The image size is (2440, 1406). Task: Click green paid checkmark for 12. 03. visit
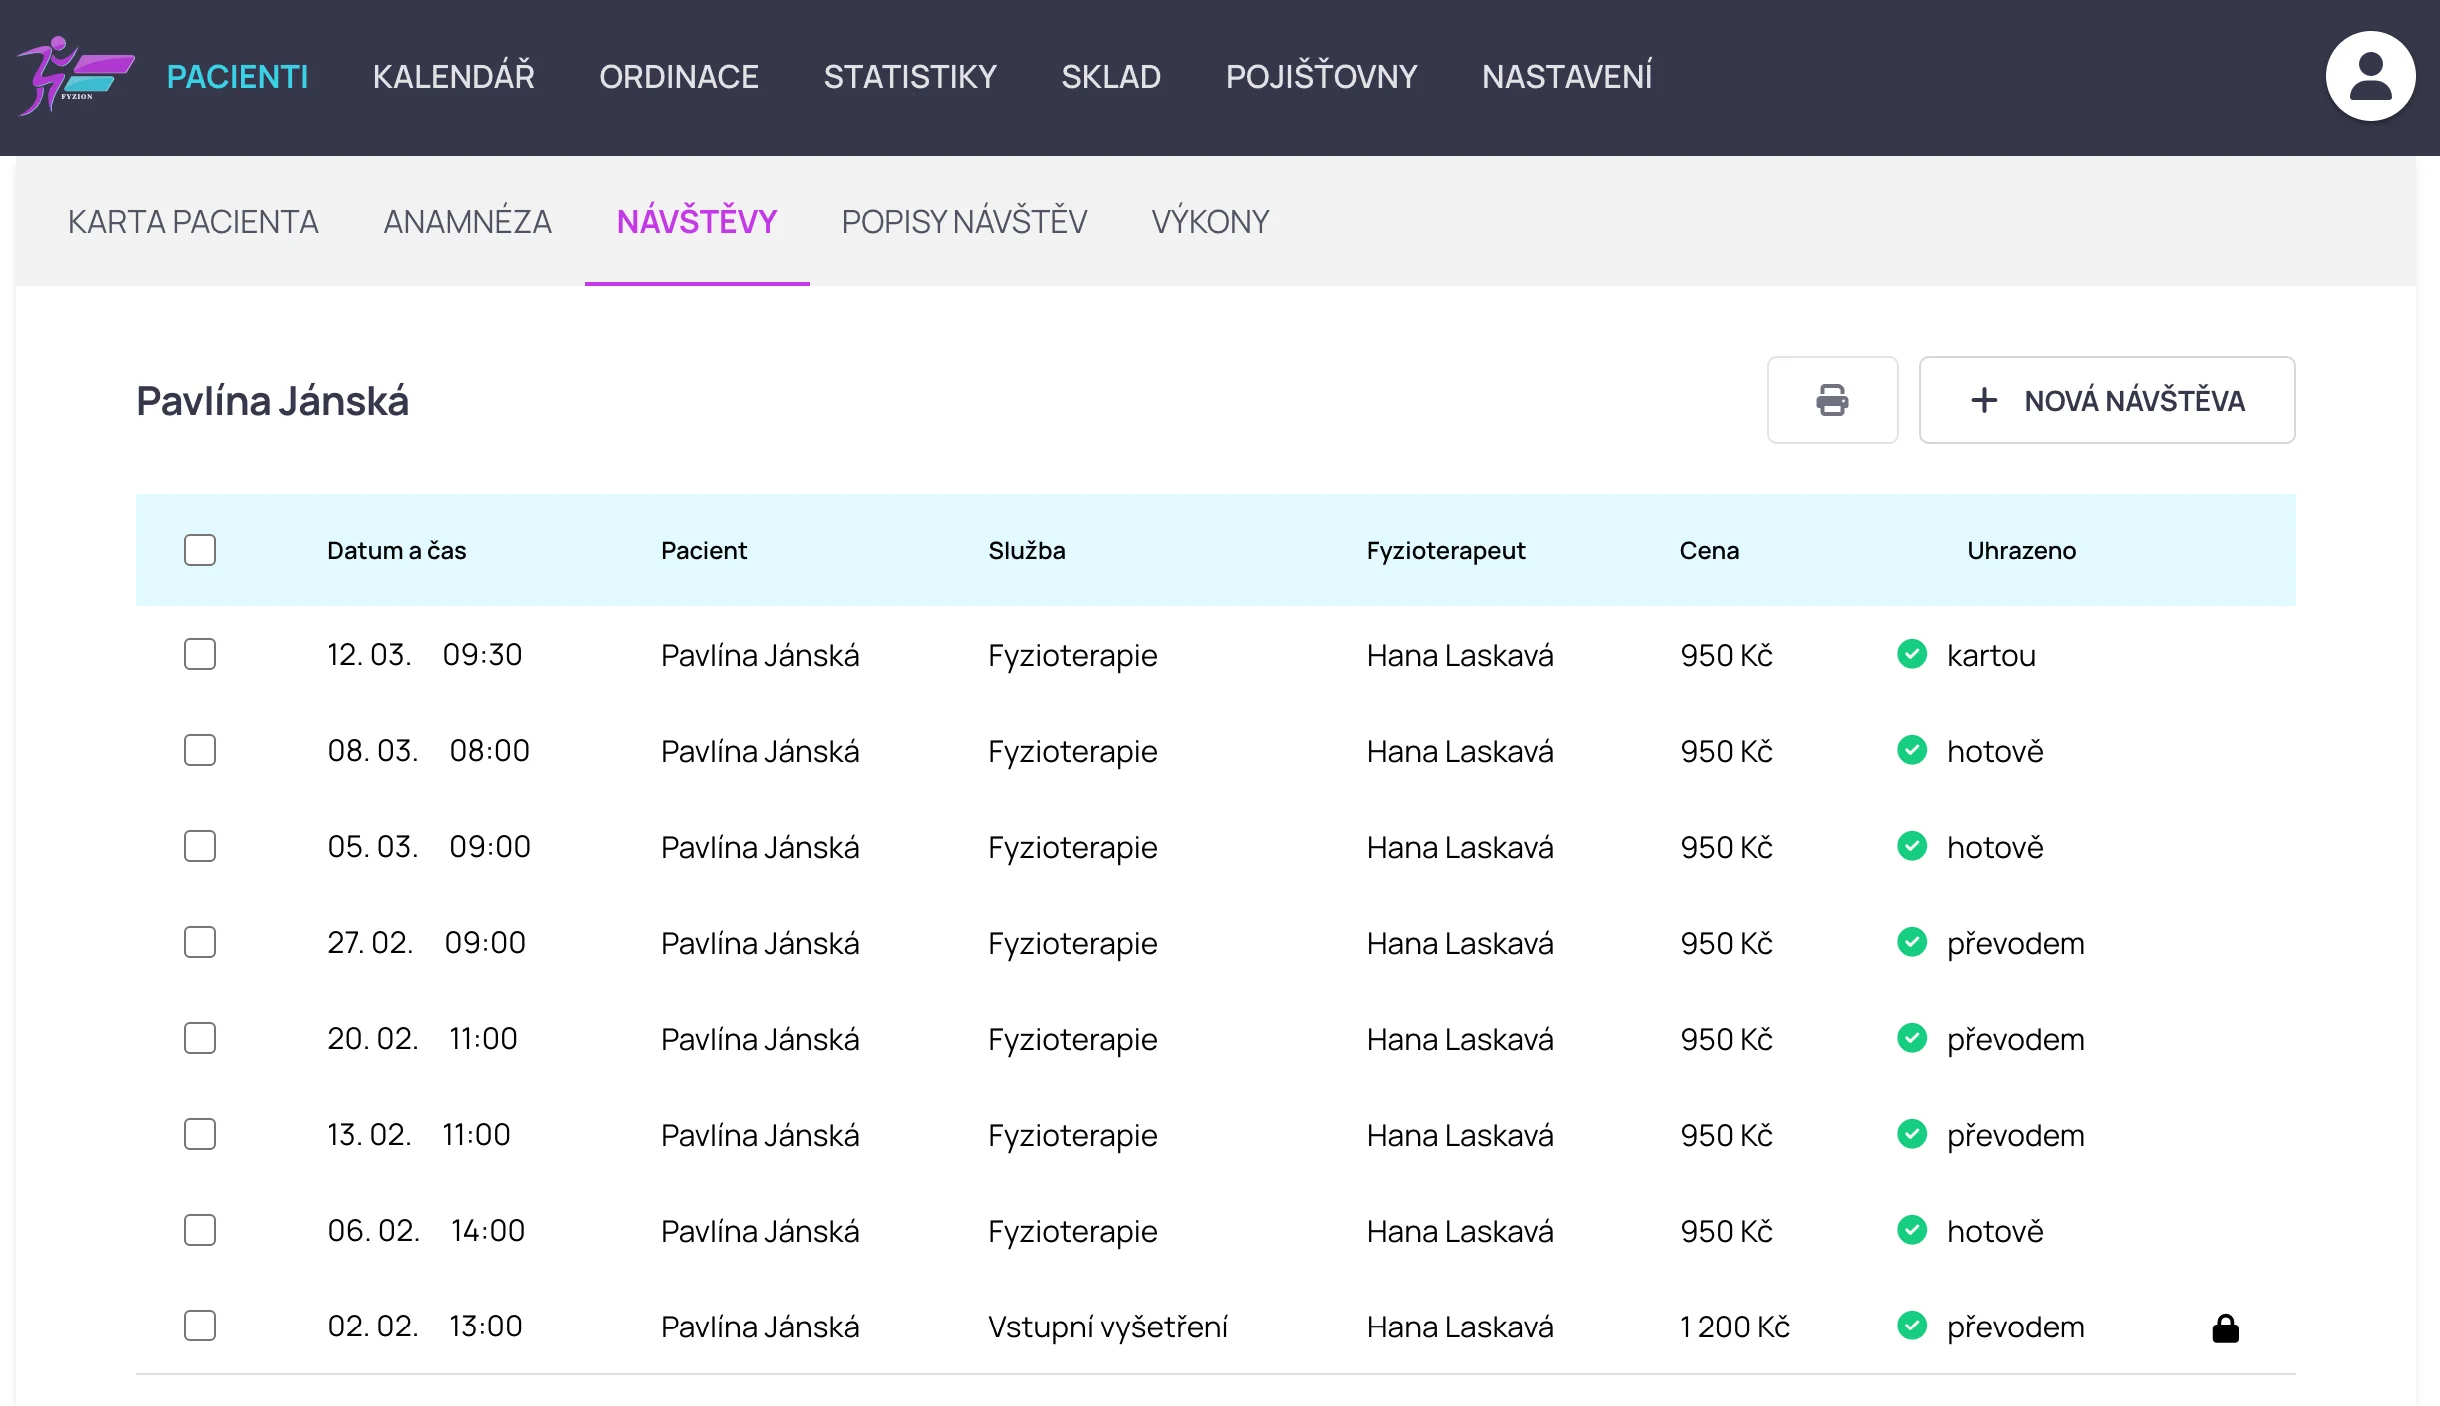coord(1912,654)
